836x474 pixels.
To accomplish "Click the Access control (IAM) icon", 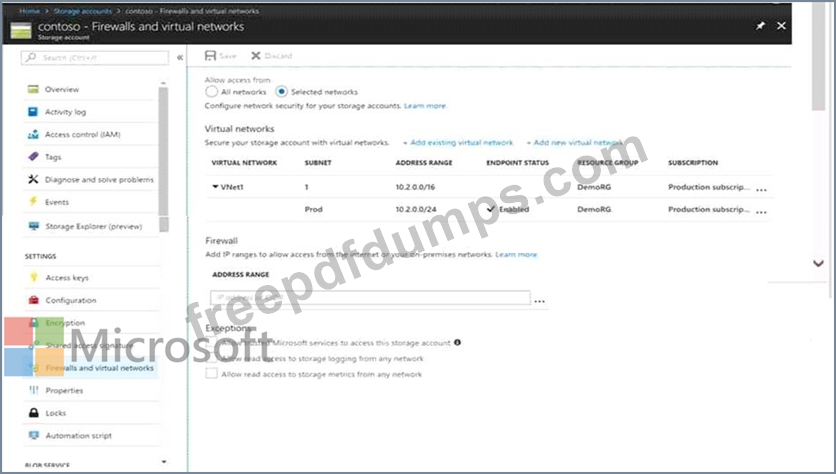I will click(33, 134).
